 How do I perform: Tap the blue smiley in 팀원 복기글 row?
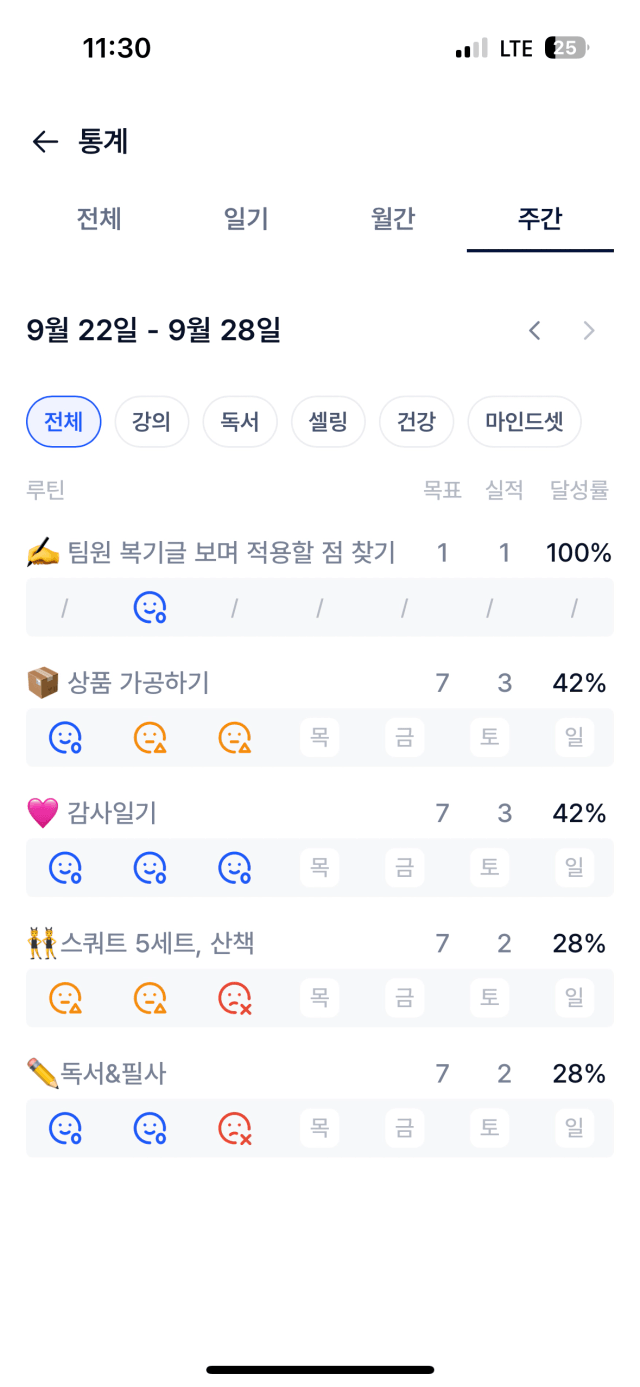[x=150, y=607]
